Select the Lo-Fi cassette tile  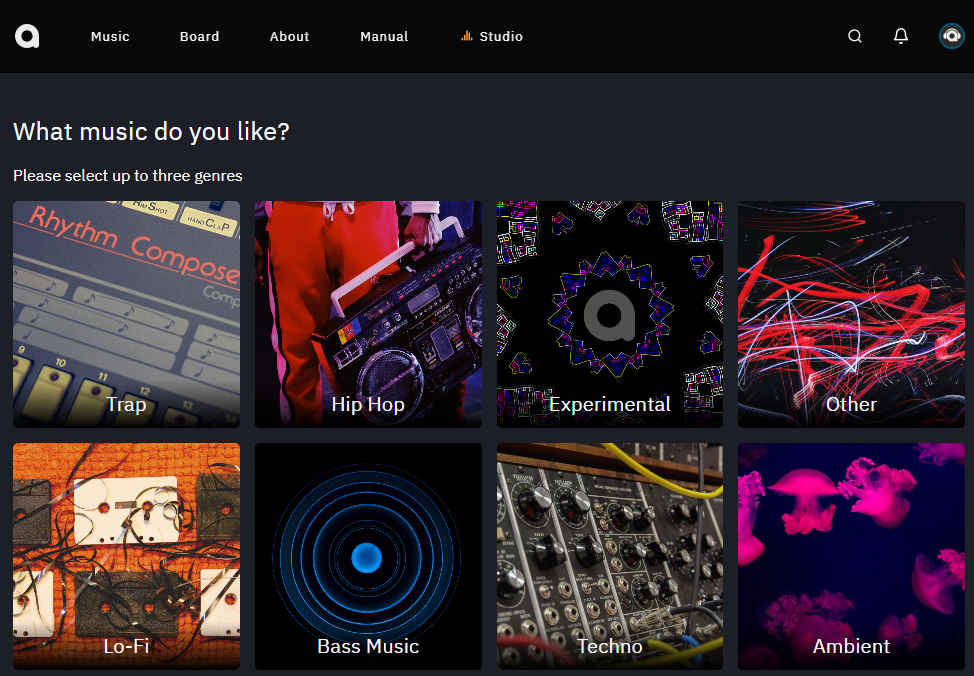coord(126,556)
